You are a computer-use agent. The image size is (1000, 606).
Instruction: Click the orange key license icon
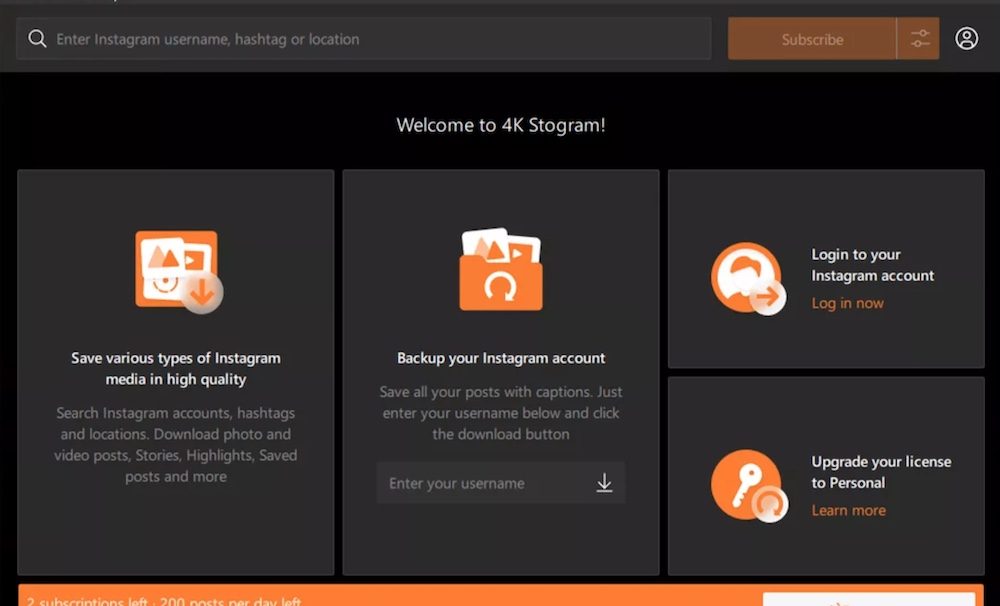pos(749,486)
